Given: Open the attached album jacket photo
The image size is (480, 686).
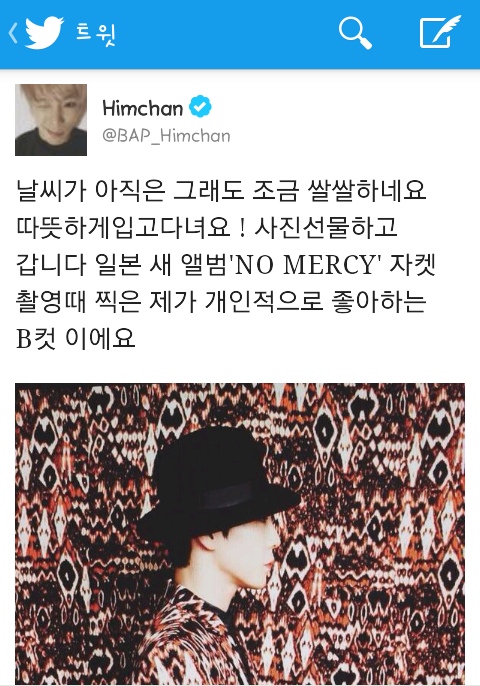Looking at the screenshot, I should (240, 534).
